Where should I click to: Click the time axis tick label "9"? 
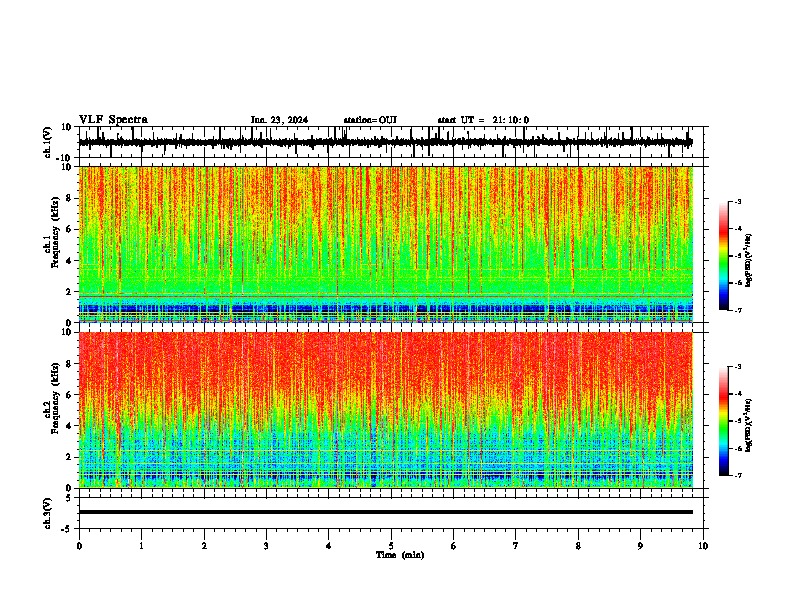coord(640,546)
